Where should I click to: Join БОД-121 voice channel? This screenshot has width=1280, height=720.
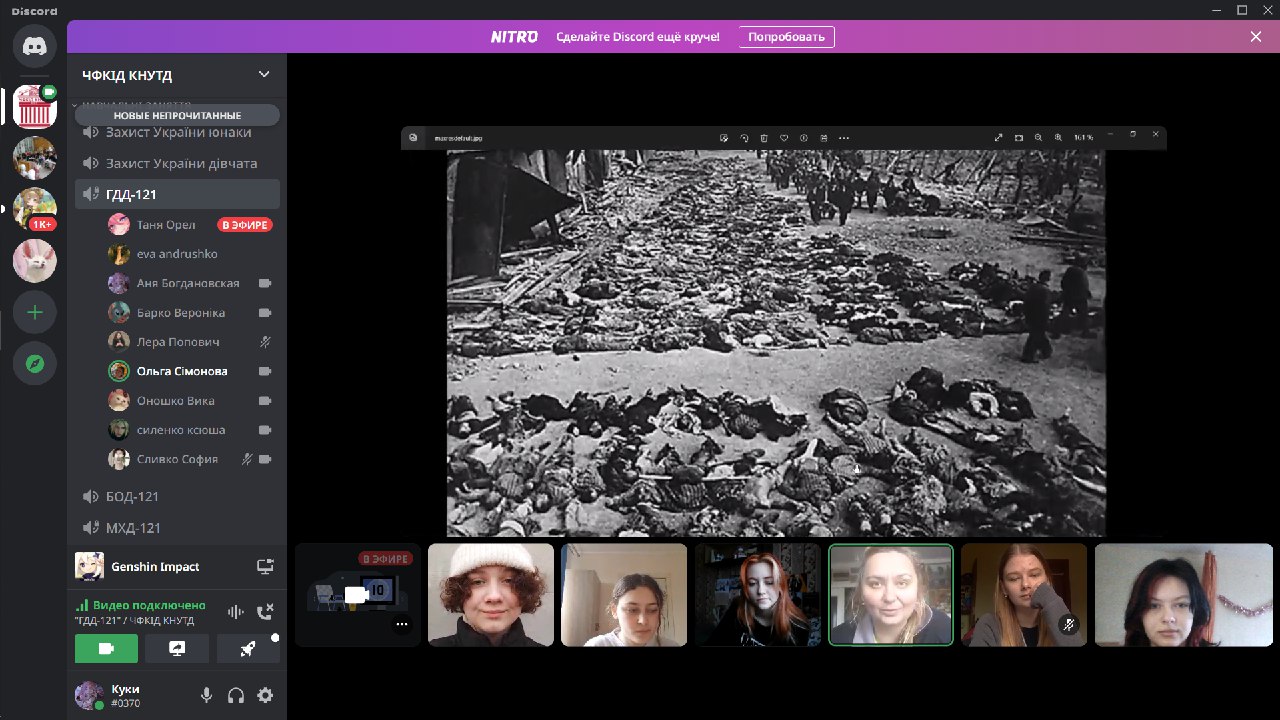[132, 496]
